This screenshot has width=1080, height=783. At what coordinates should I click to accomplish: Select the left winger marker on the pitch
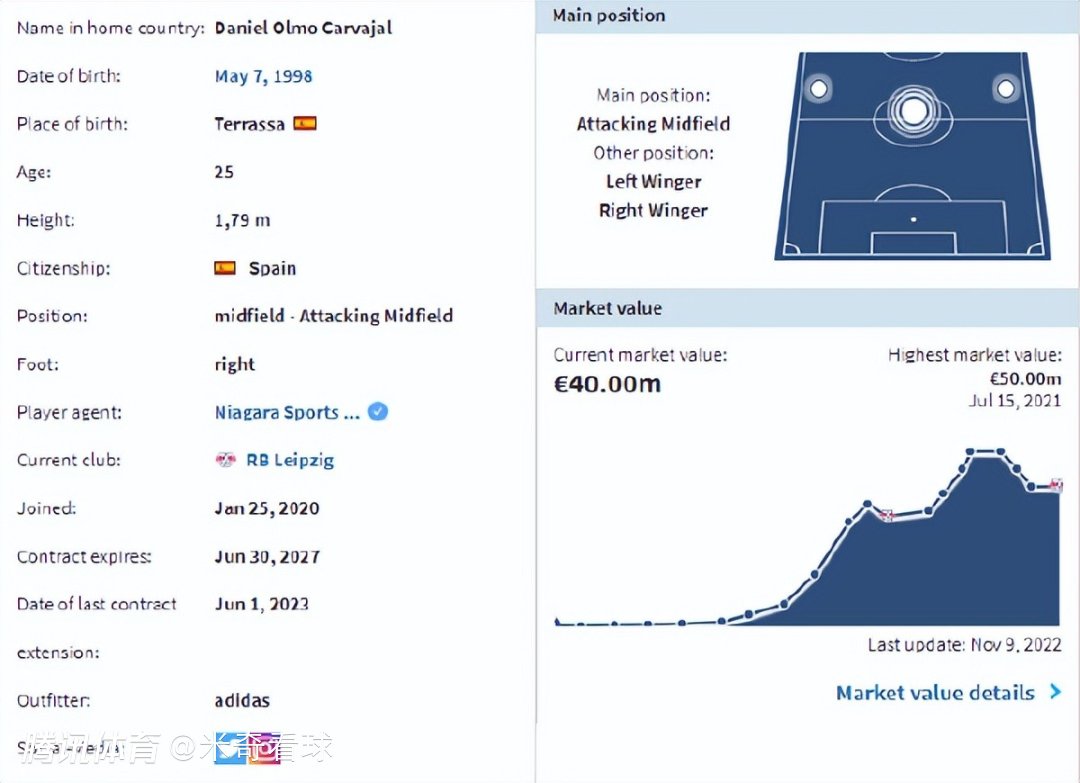(819, 88)
